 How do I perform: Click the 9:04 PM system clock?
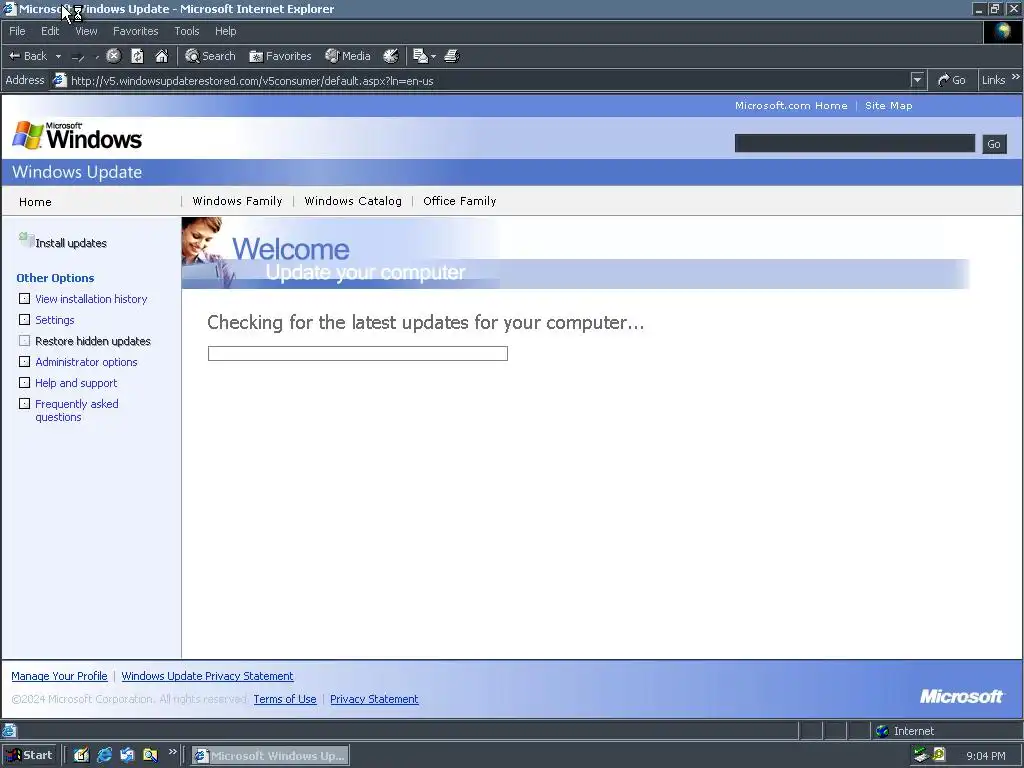(x=985, y=756)
